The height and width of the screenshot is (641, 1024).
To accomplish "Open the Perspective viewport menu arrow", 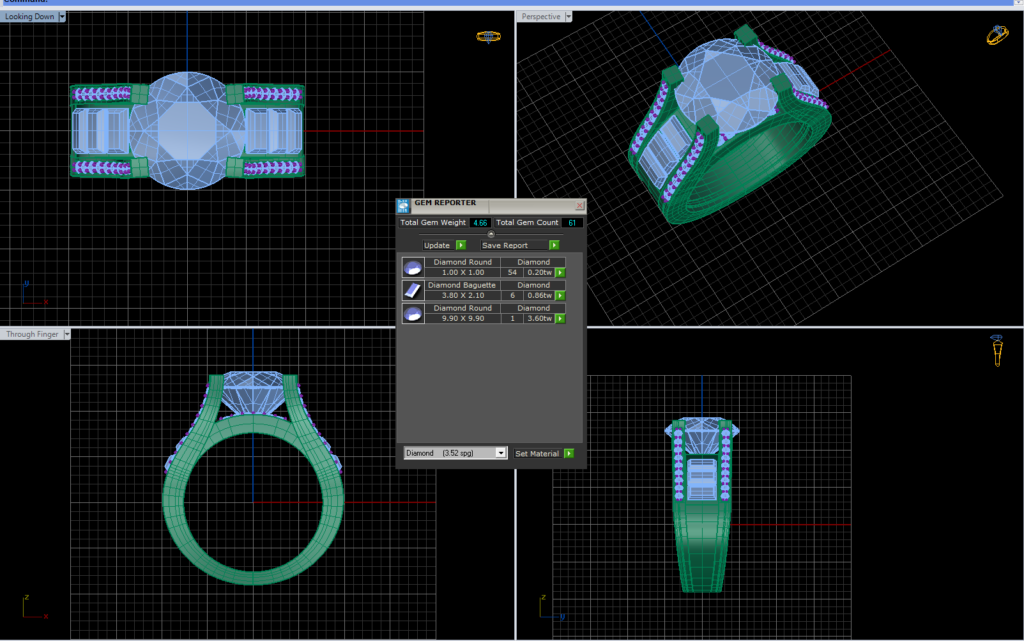I will [568, 16].
